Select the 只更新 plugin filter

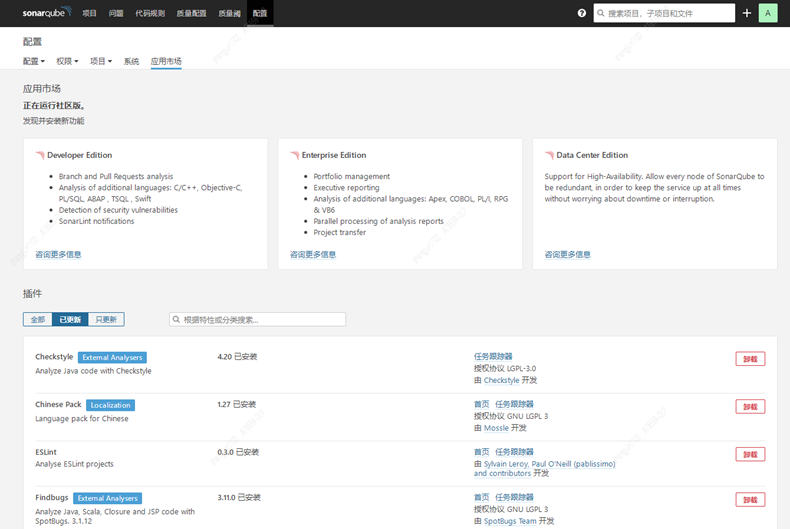[106, 319]
